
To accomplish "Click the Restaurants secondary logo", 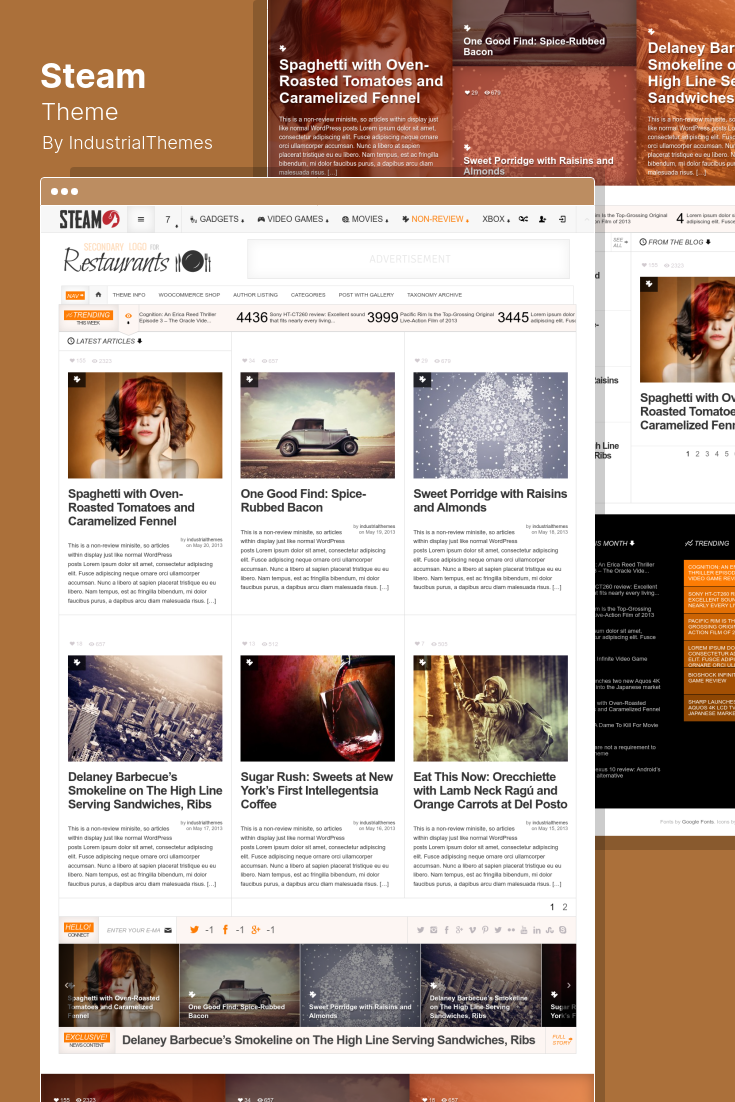I will 137,259.
